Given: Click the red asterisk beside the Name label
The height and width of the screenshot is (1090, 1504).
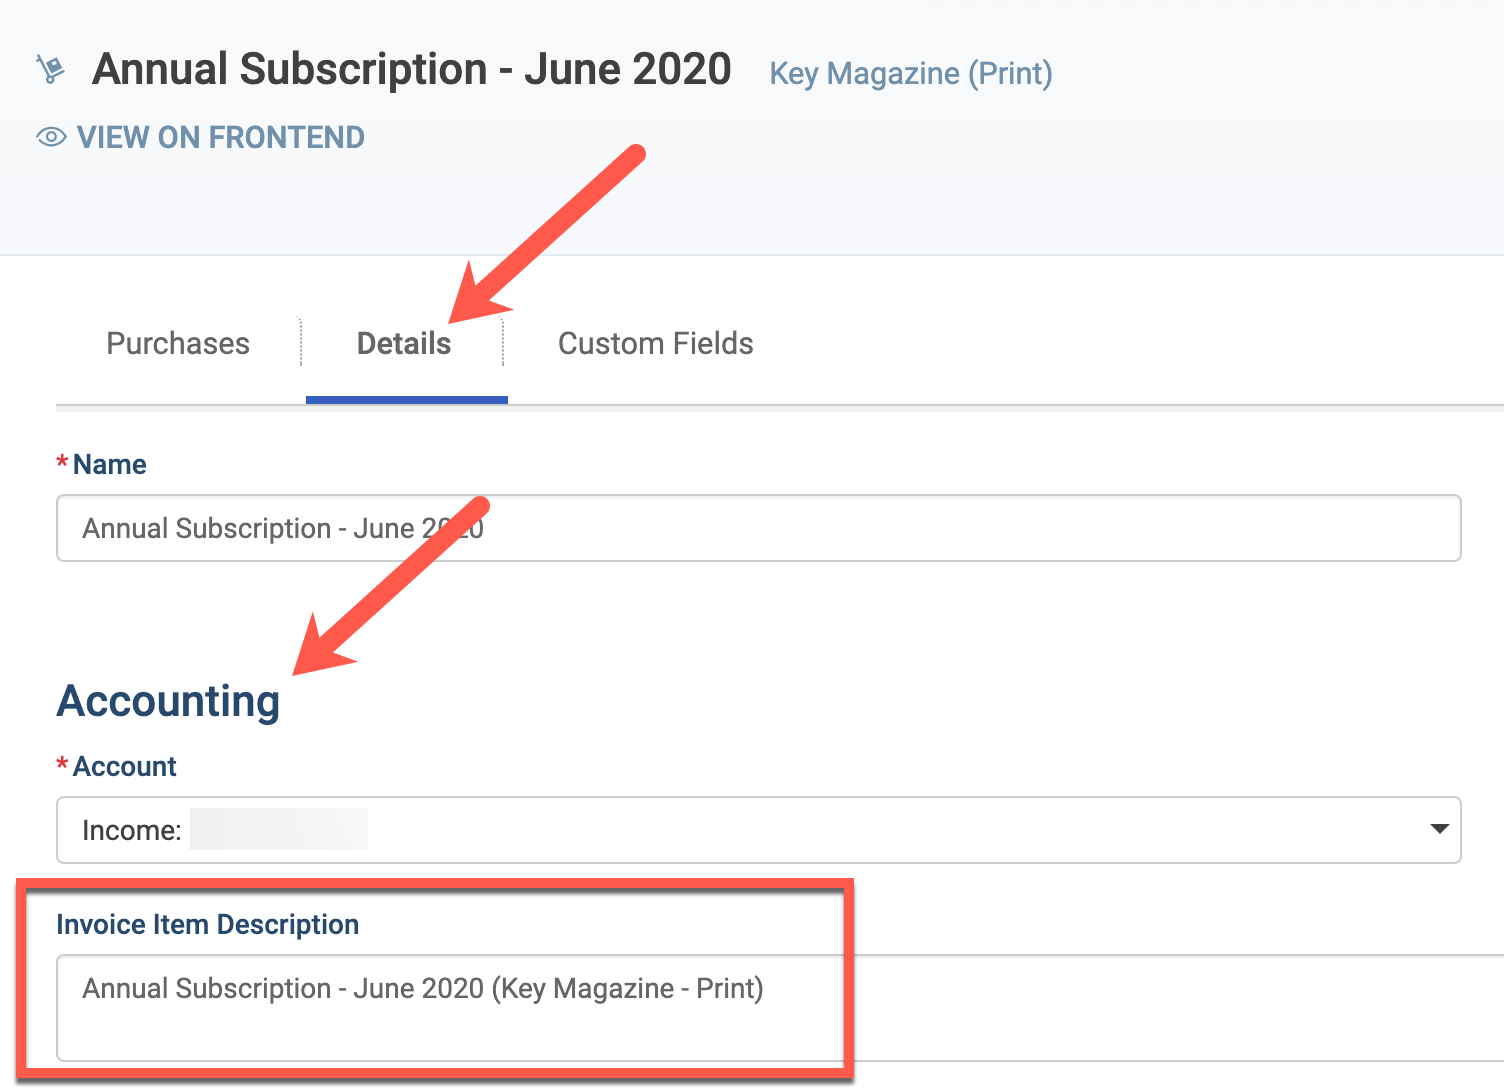Looking at the screenshot, I should click(x=62, y=463).
